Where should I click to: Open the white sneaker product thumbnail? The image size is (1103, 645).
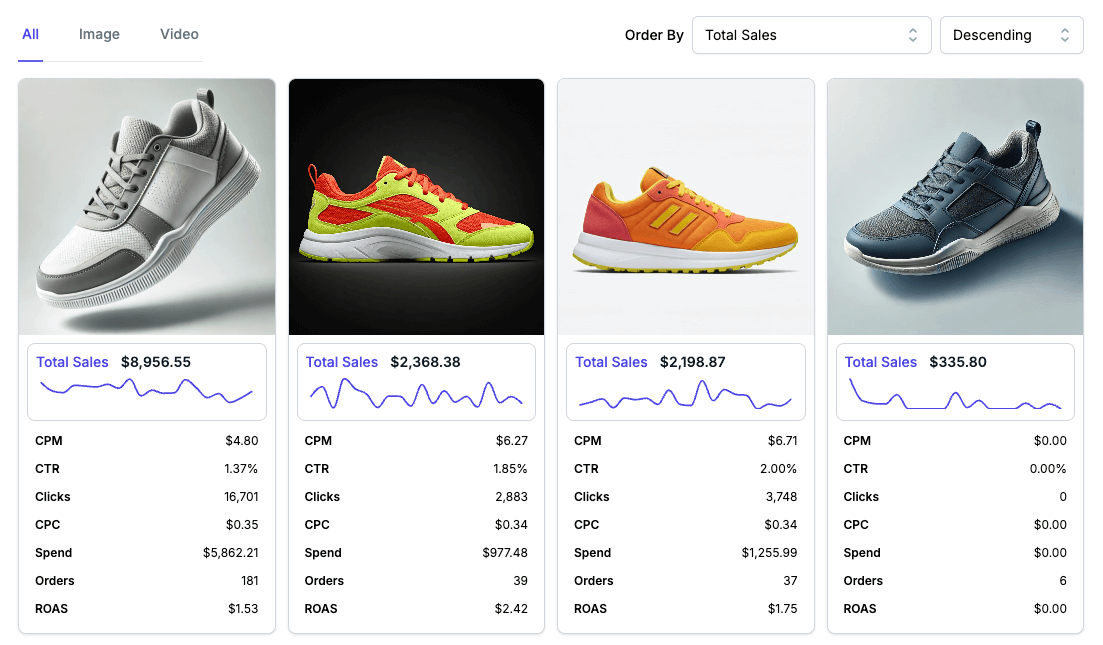(146, 206)
